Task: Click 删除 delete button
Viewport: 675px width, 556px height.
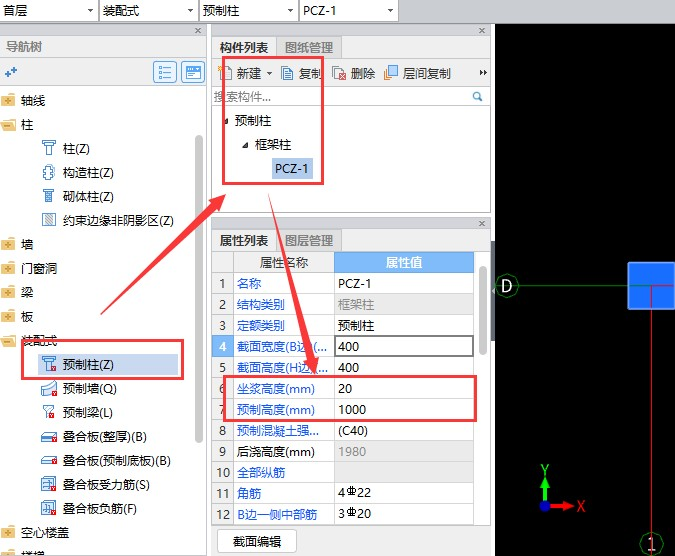Action: pyautogui.click(x=353, y=73)
